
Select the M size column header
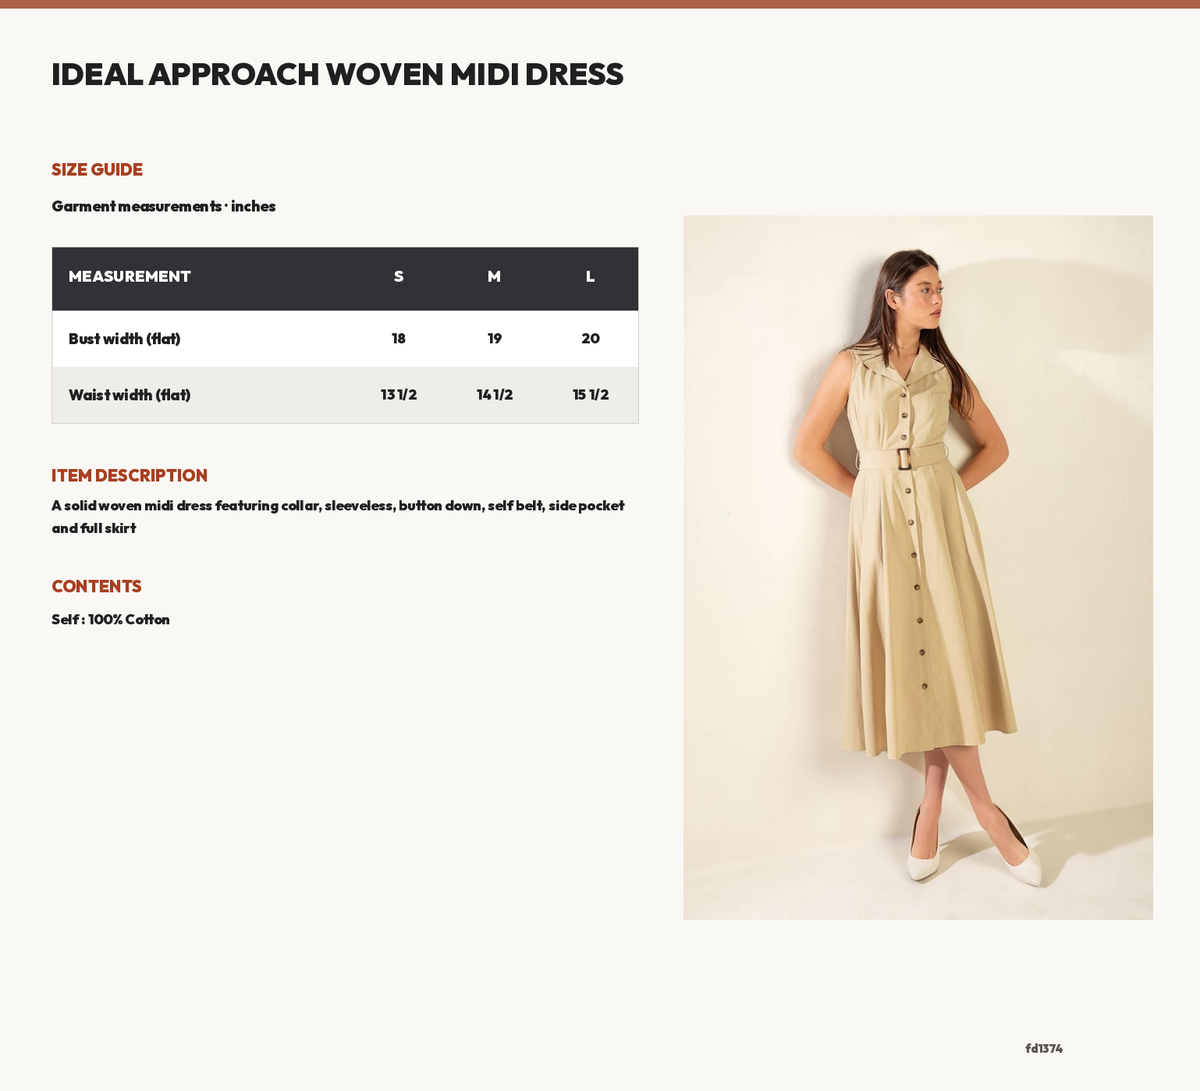(x=494, y=276)
